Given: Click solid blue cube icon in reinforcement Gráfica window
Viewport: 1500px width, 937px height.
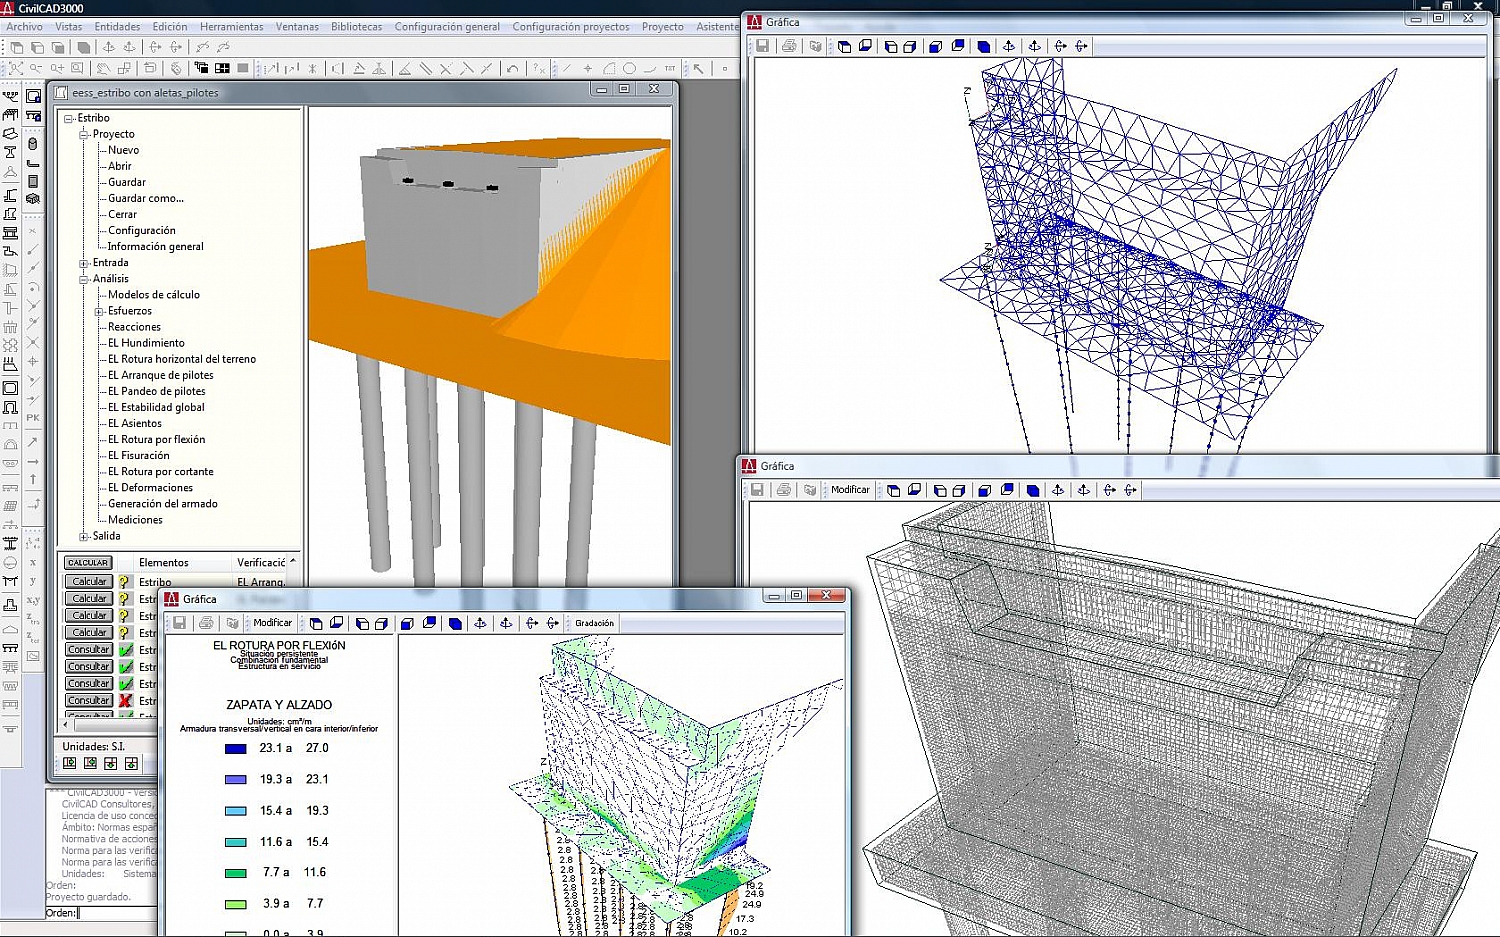Looking at the screenshot, I should (1032, 490).
